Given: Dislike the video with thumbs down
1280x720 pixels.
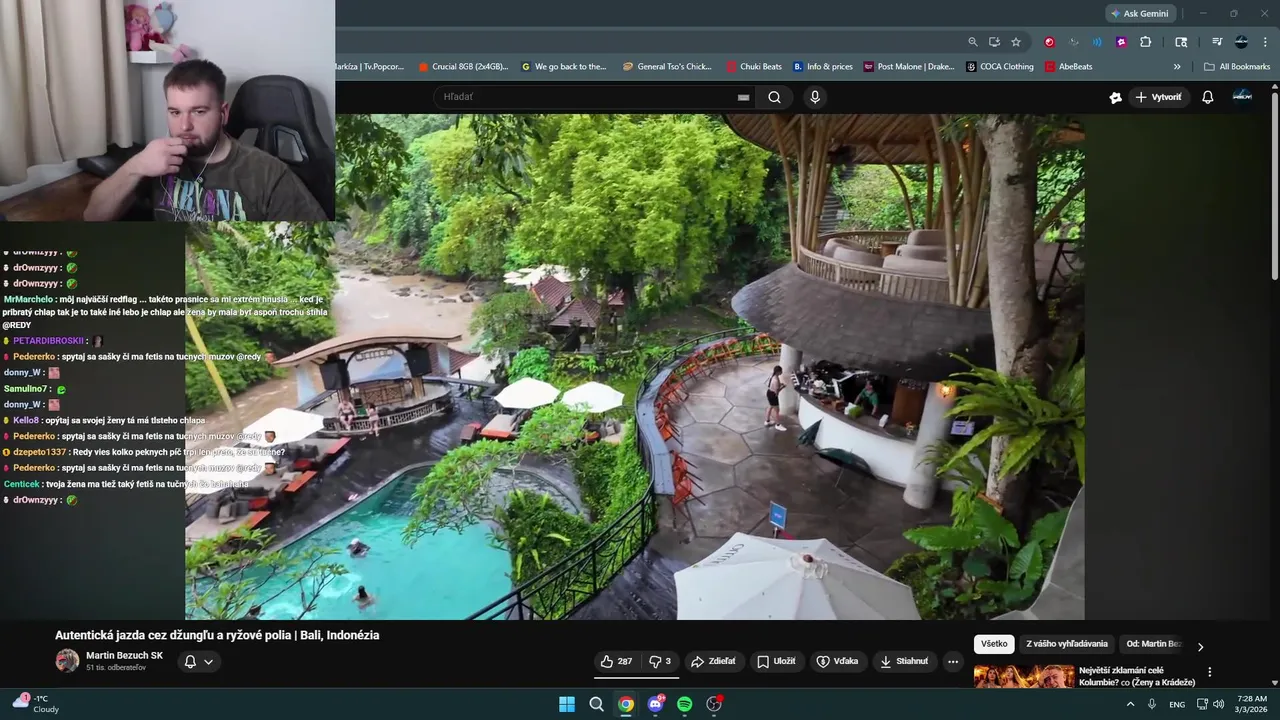Looking at the screenshot, I should [660, 661].
